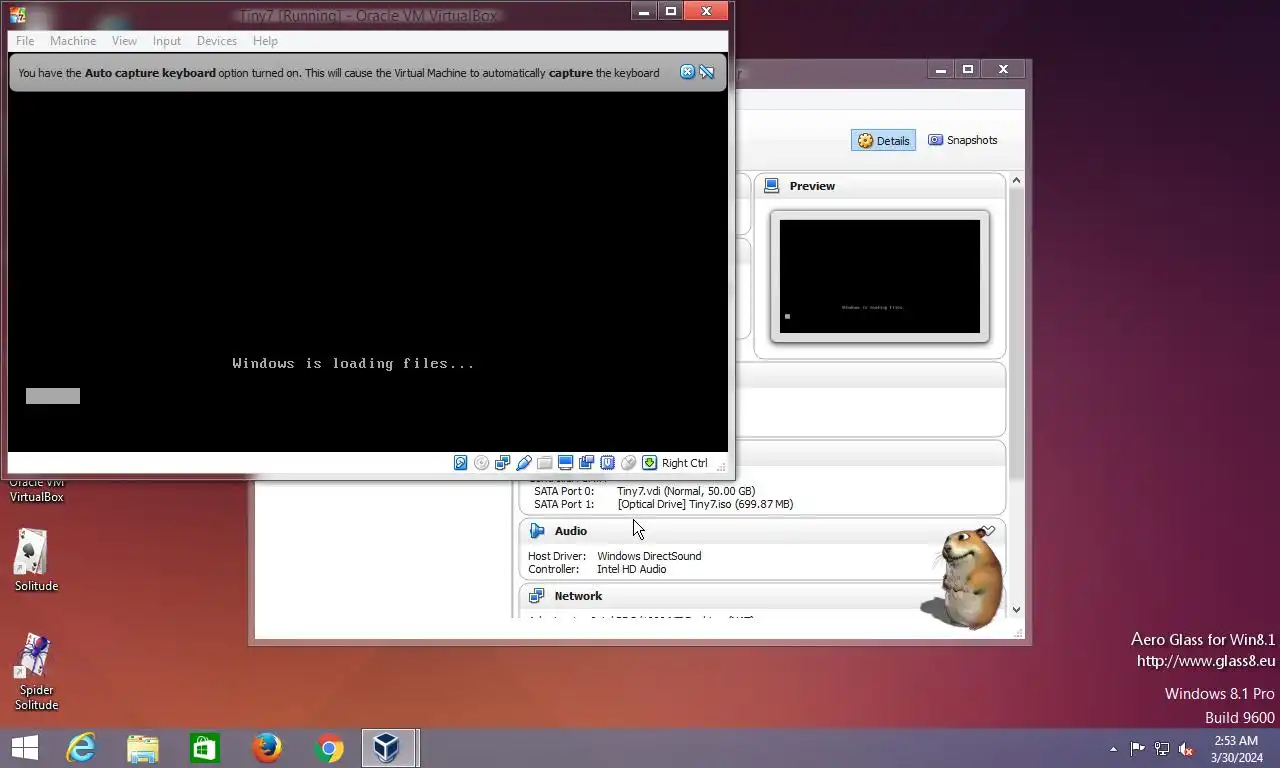The height and width of the screenshot is (768, 1280).
Task: Click the hard disk activity indicator in VM status bar
Action: pos(461,463)
